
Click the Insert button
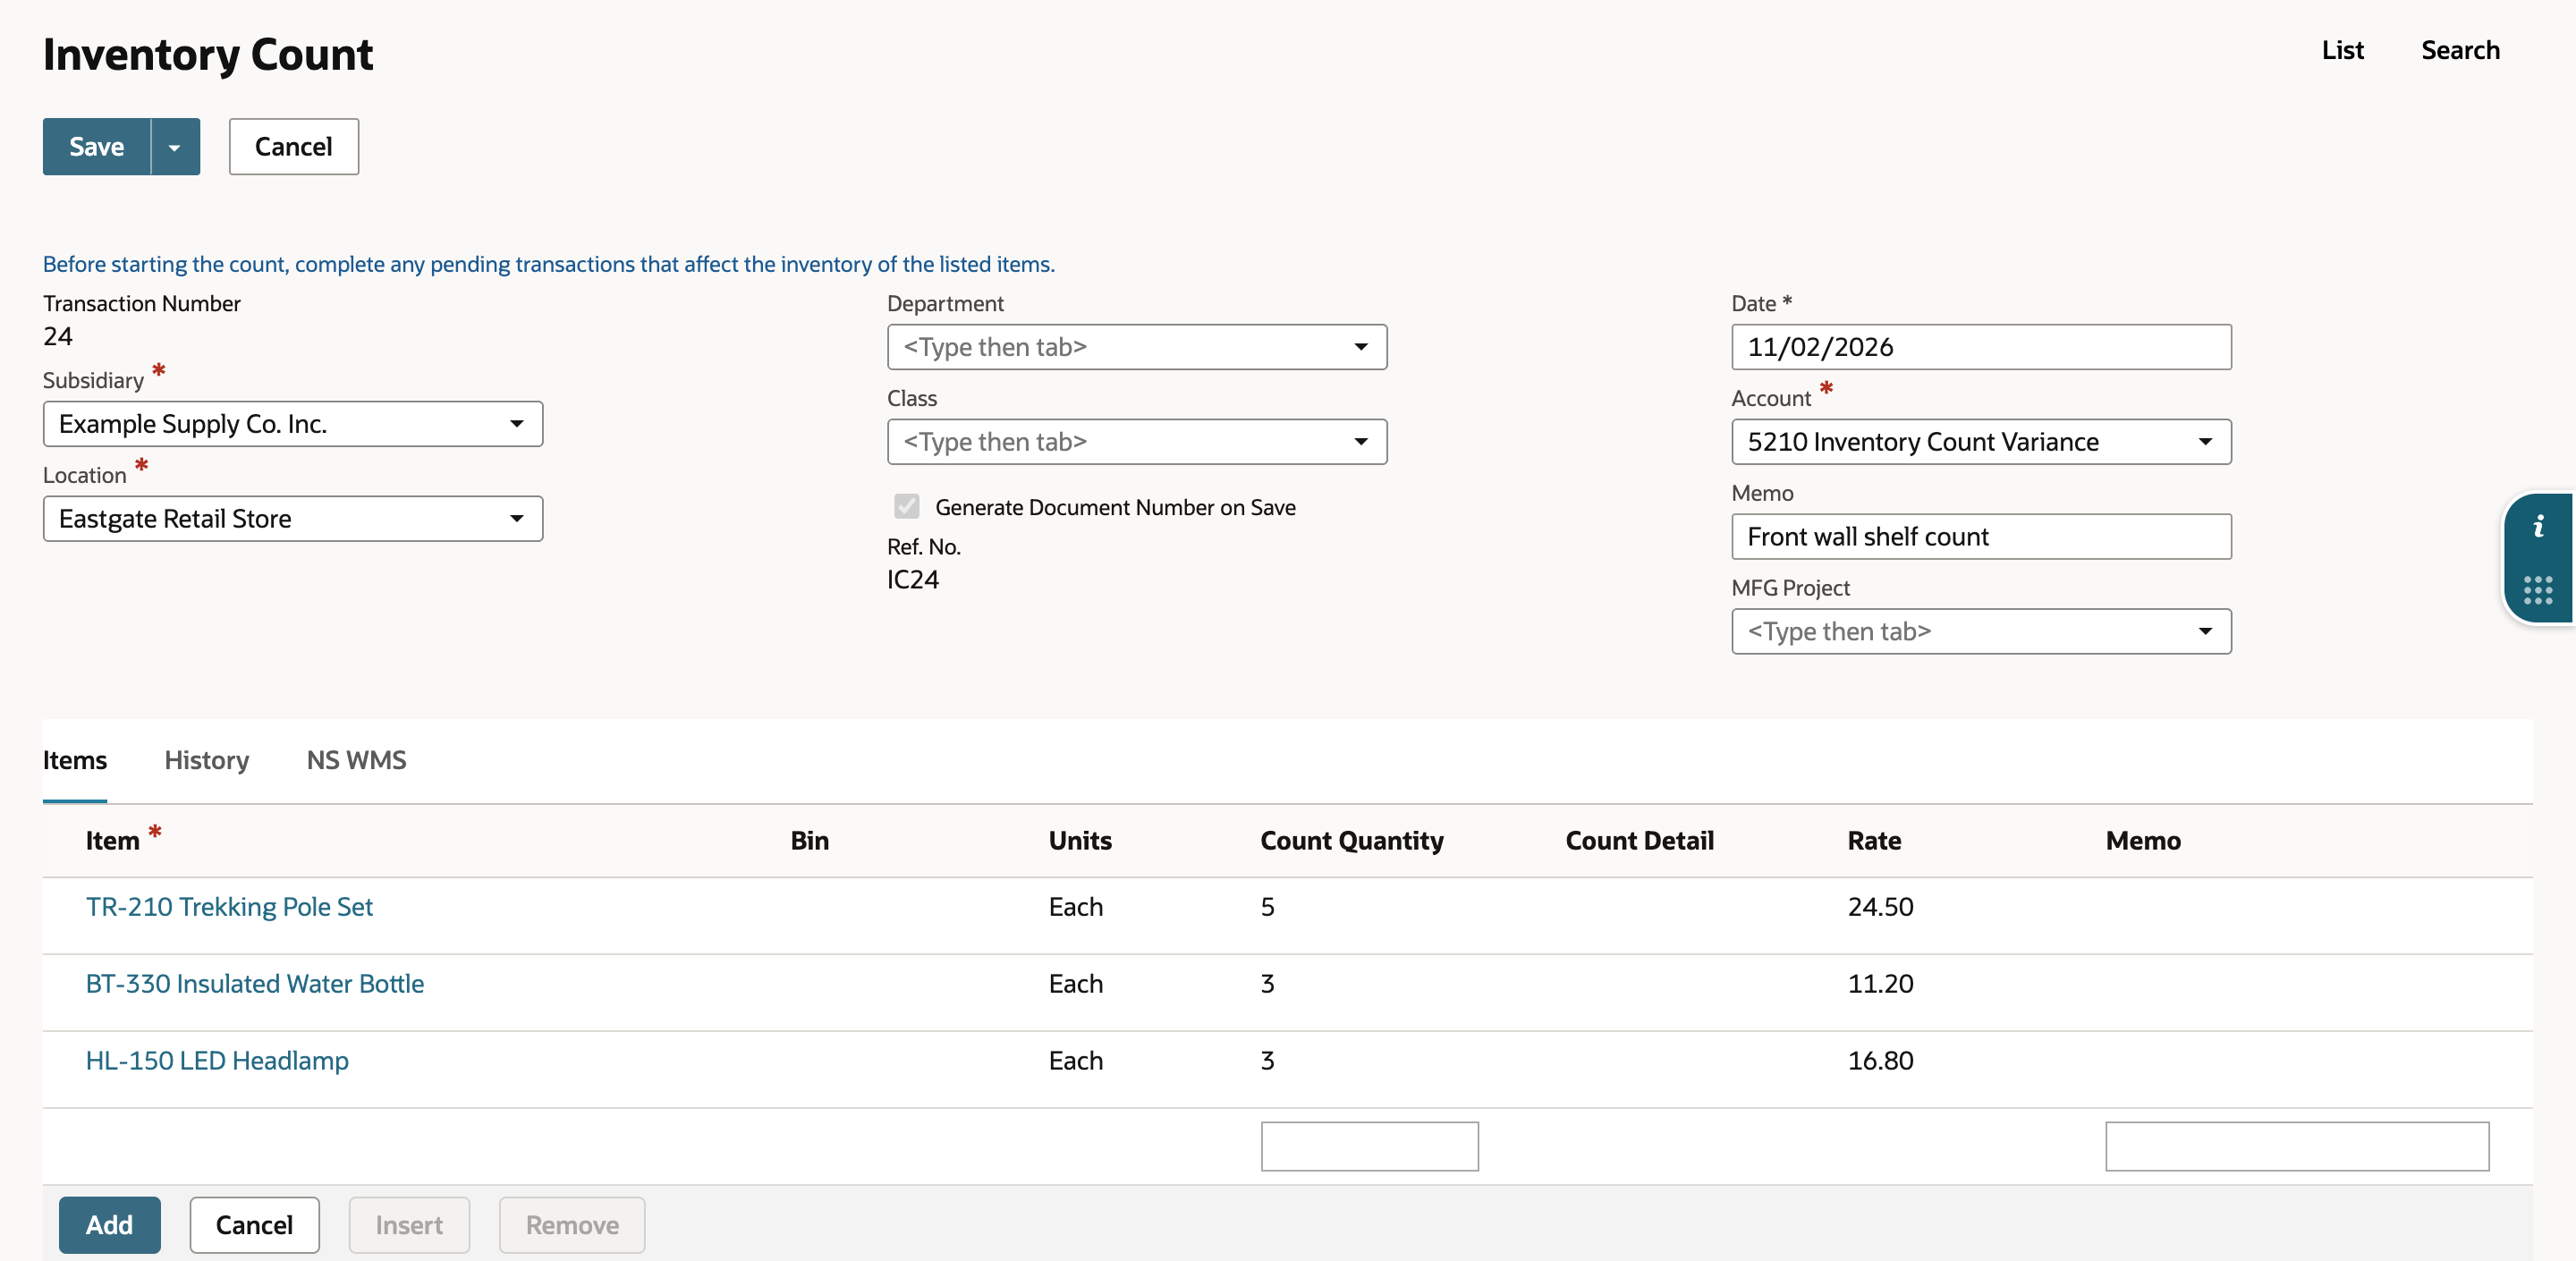click(x=409, y=1225)
